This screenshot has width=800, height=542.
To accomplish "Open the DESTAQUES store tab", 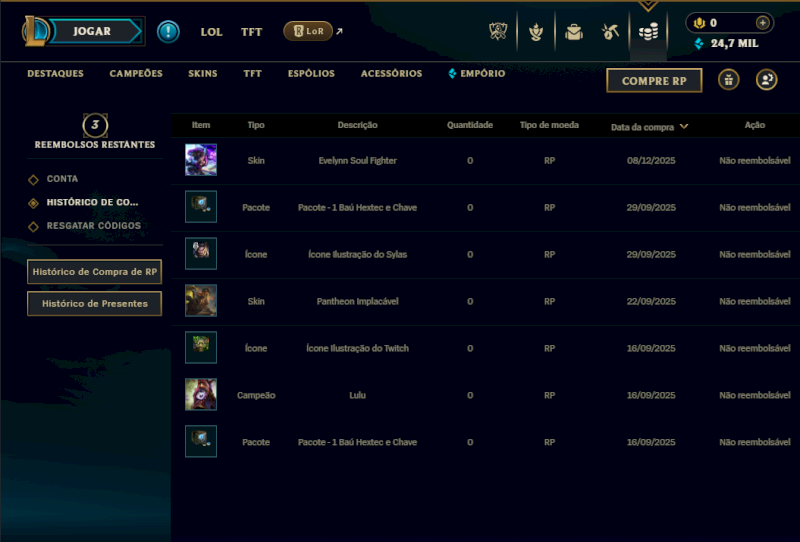I will click(x=56, y=73).
